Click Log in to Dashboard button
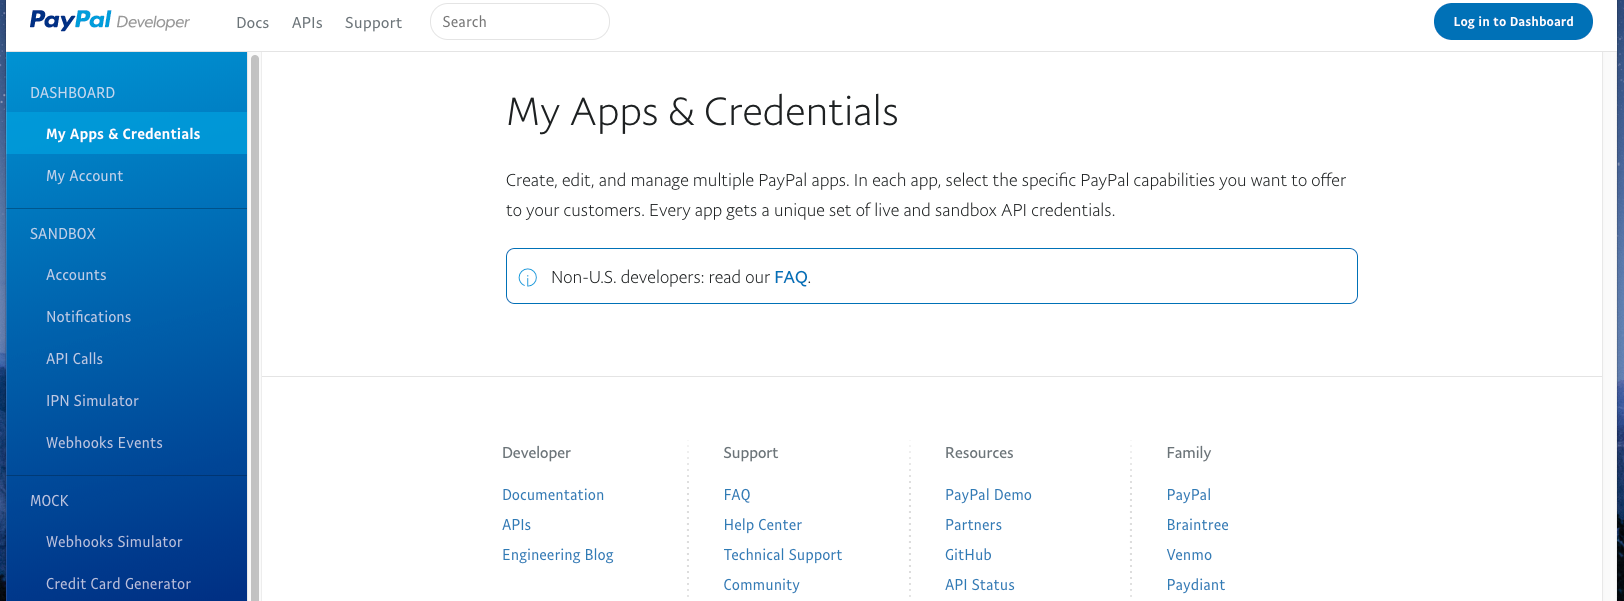 pyautogui.click(x=1513, y=22)
